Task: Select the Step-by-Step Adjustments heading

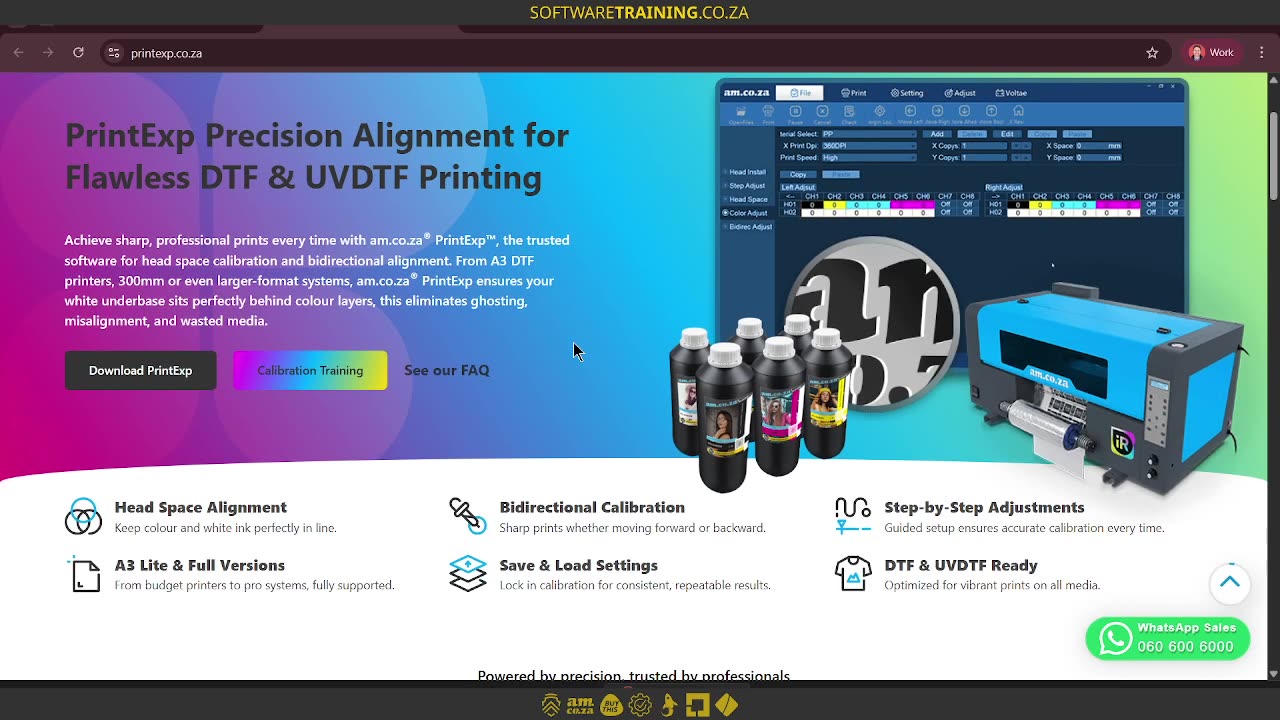Action: (984, 507)
